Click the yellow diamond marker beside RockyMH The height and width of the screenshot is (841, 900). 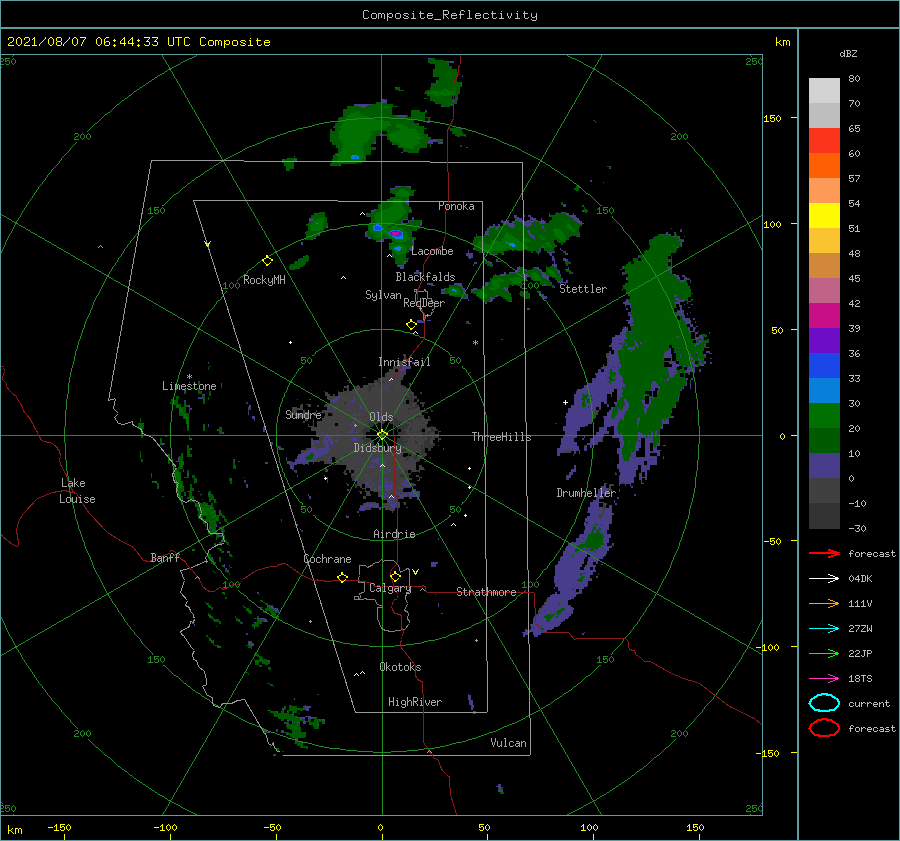tap(267, 261)
